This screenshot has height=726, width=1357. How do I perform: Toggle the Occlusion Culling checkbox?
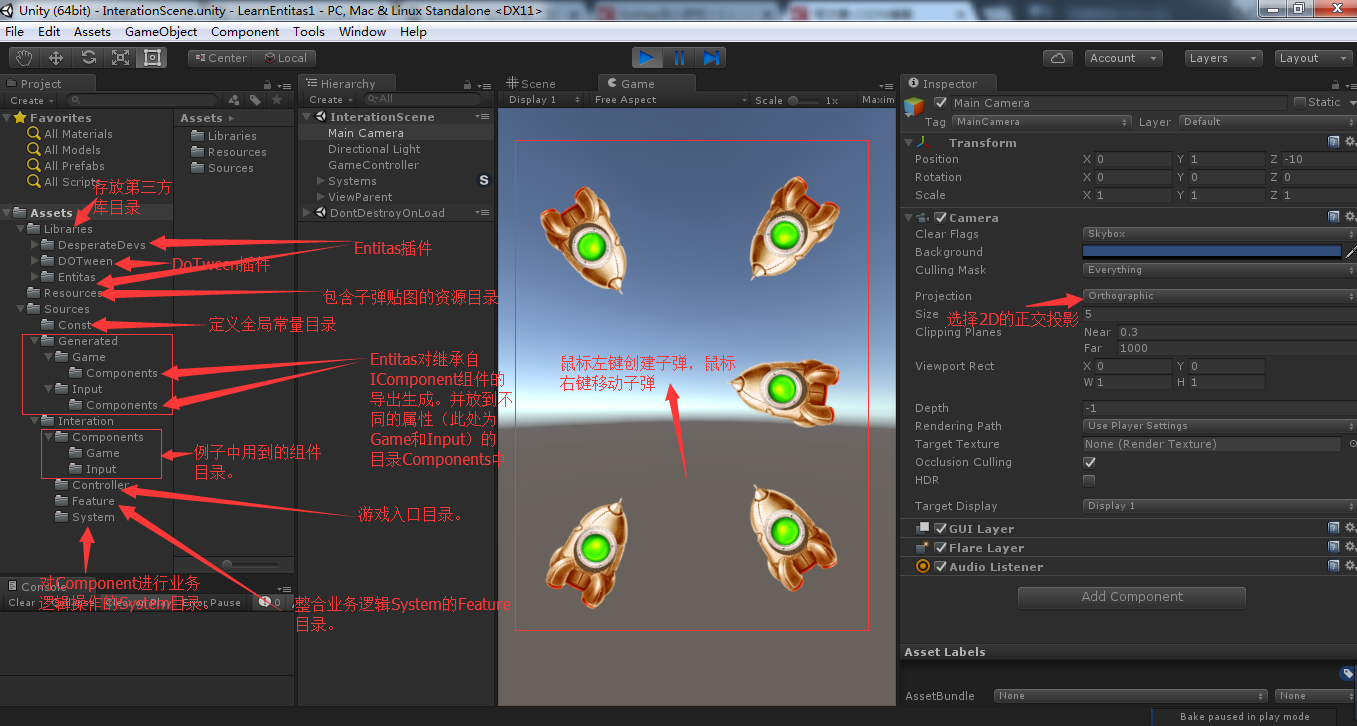pos(1090,462)
